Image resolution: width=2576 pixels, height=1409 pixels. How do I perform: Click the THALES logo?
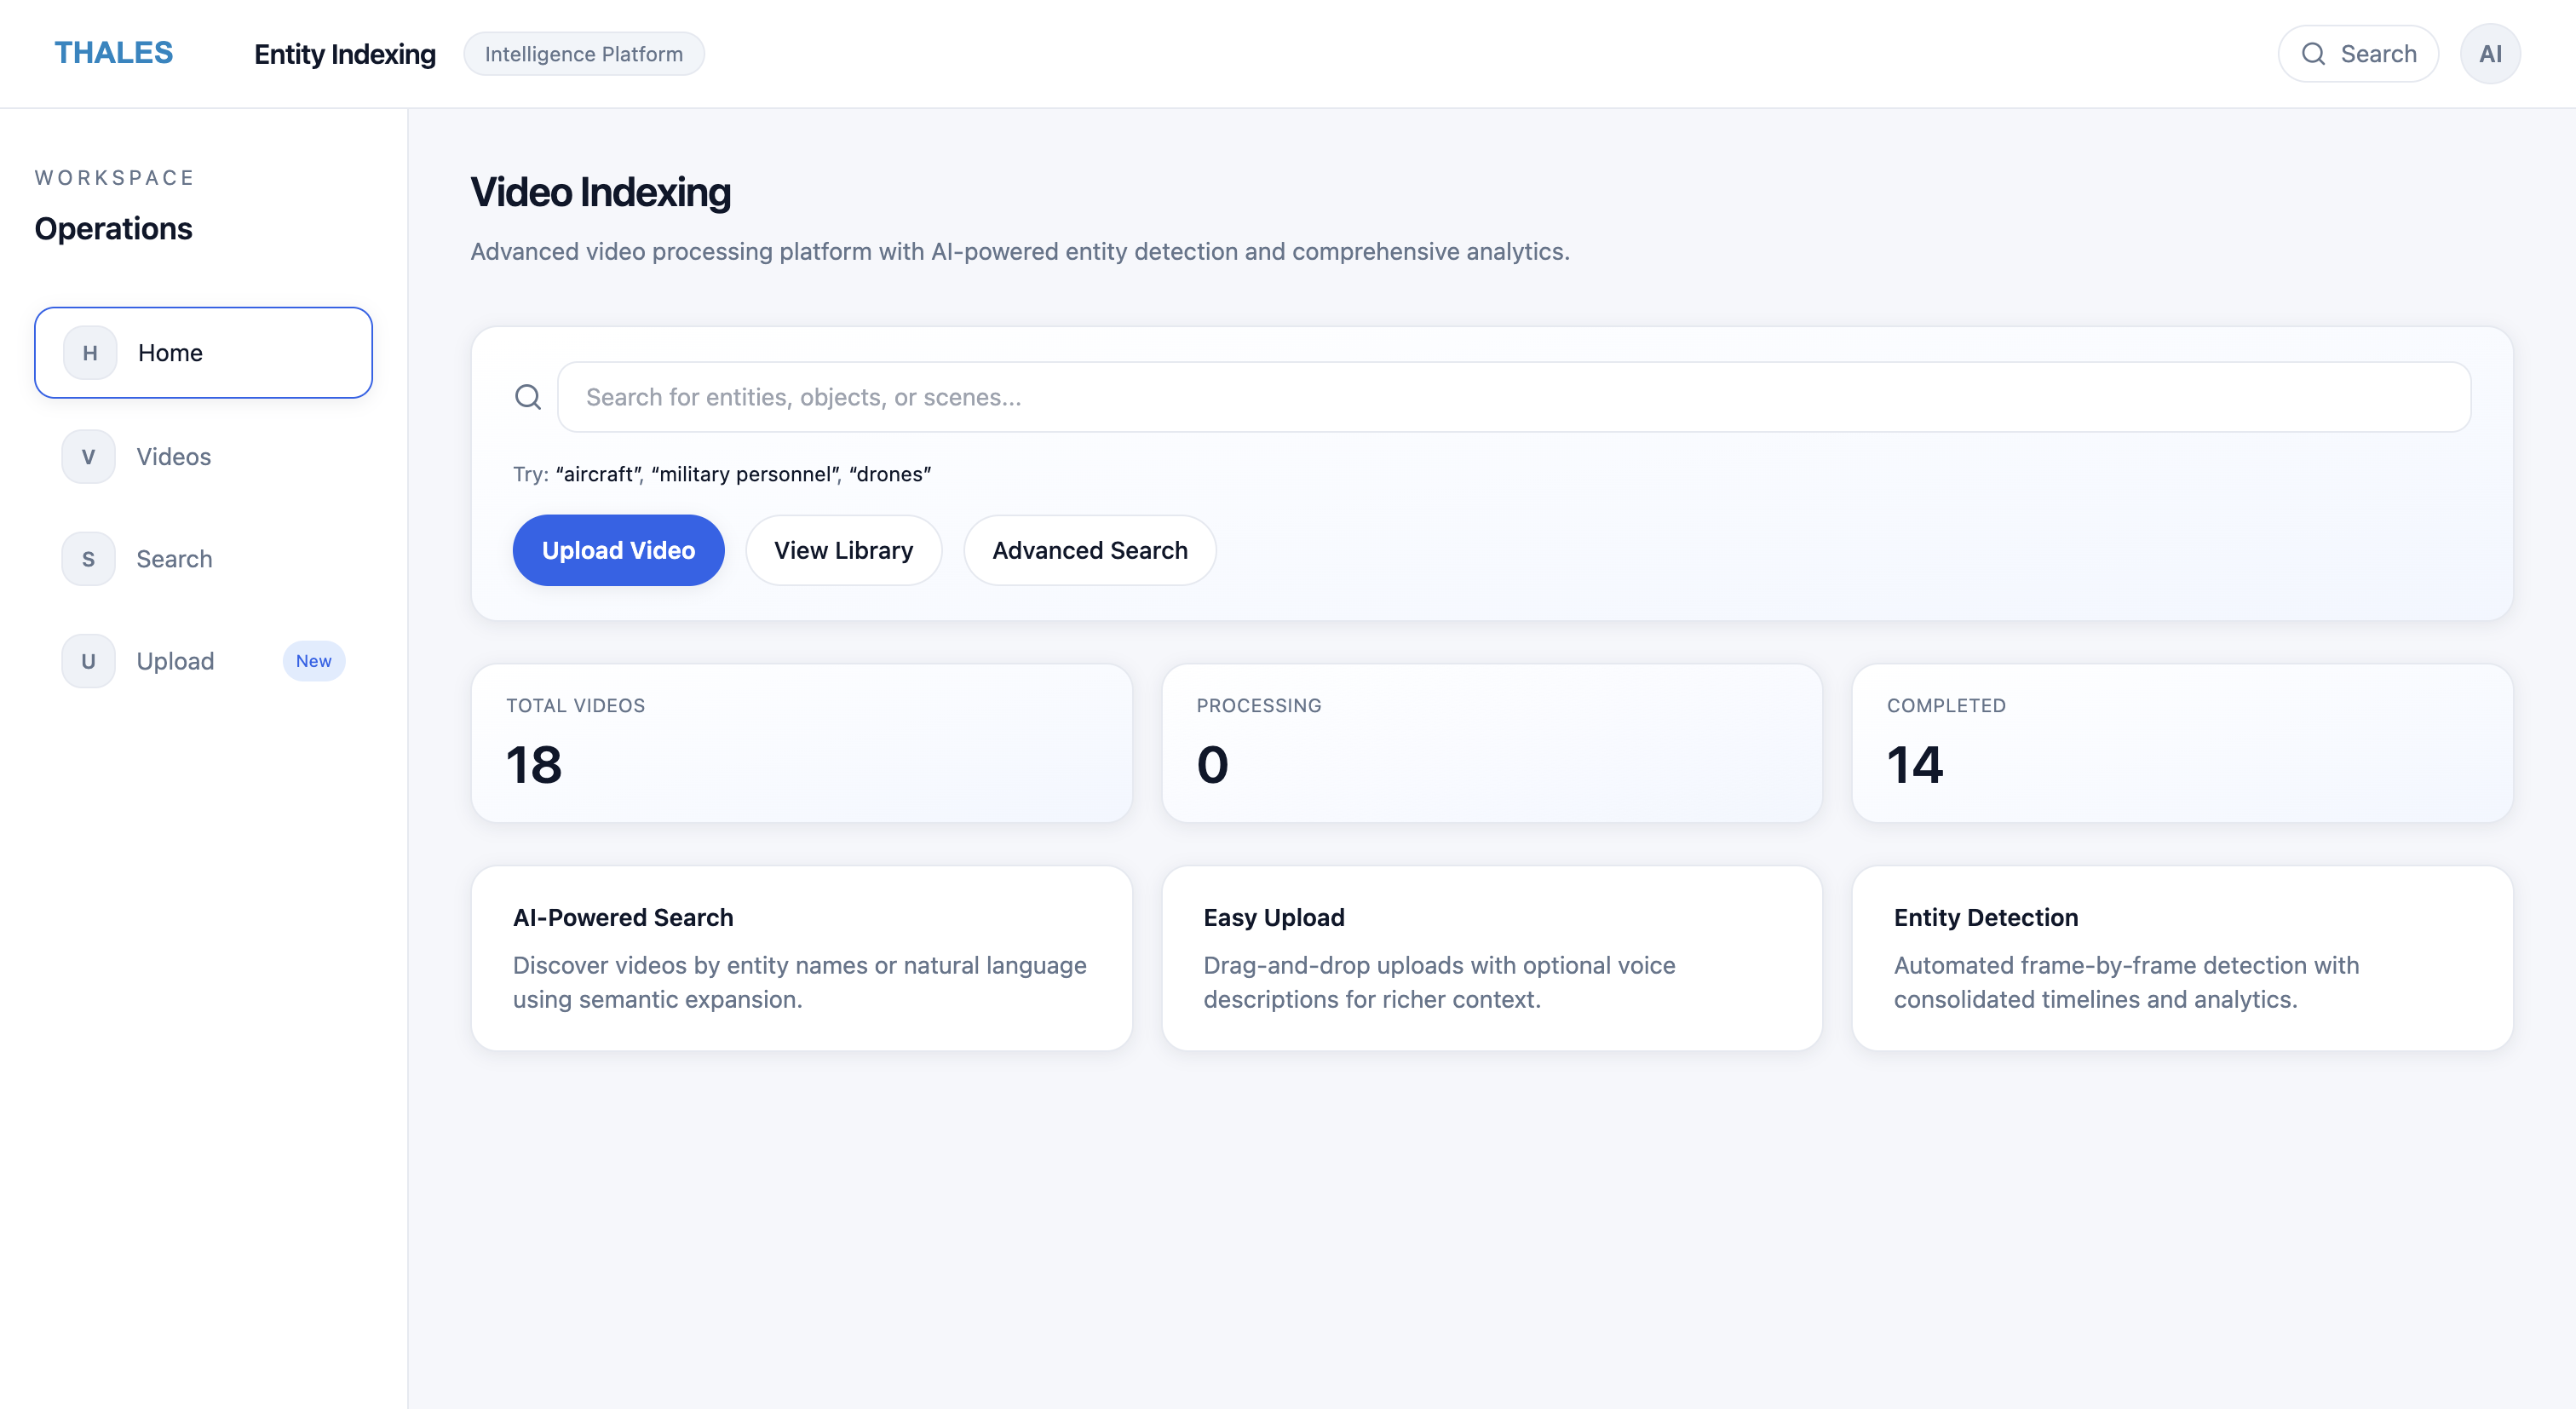coord(113,52)
